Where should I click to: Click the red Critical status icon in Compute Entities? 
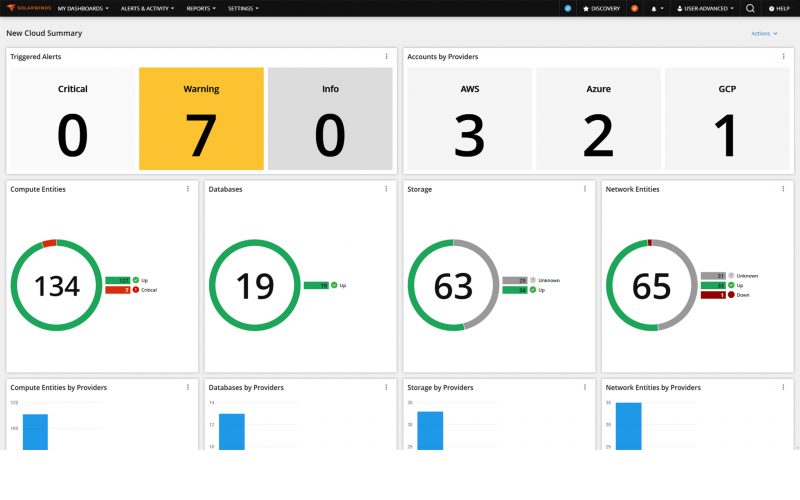[136, 290]
